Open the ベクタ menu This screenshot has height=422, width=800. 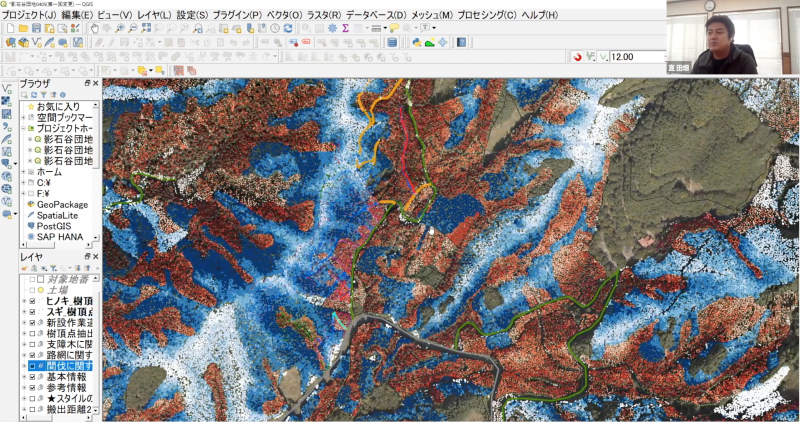(284, 15)
